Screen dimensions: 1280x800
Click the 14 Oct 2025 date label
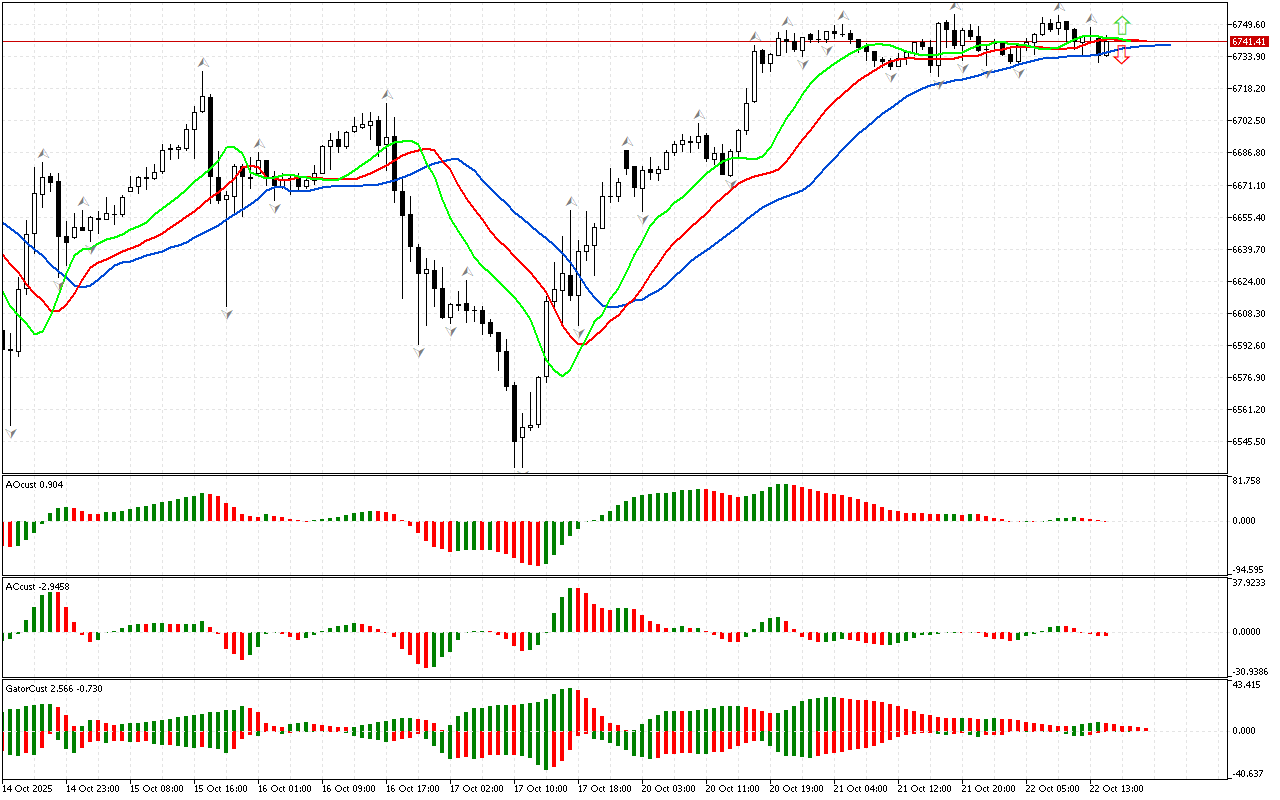coord(31,789)
